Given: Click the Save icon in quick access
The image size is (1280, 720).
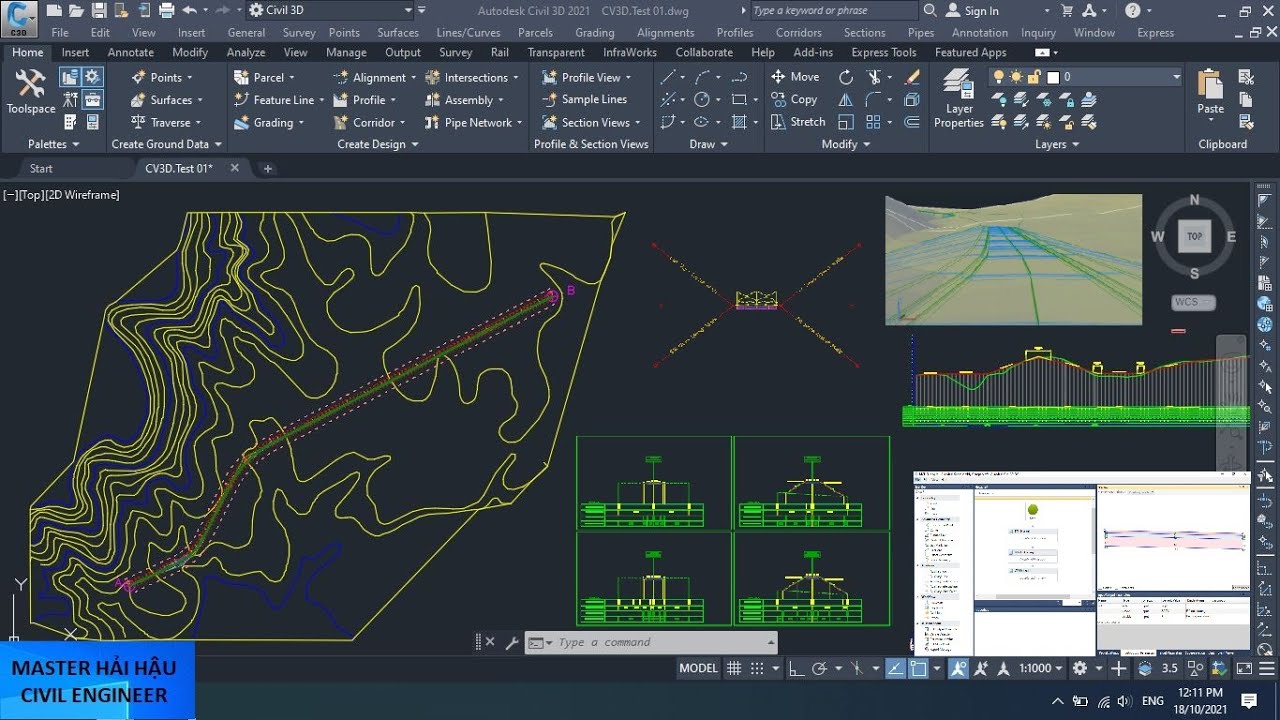Looking at the screenshot, I should click(99, 10).
